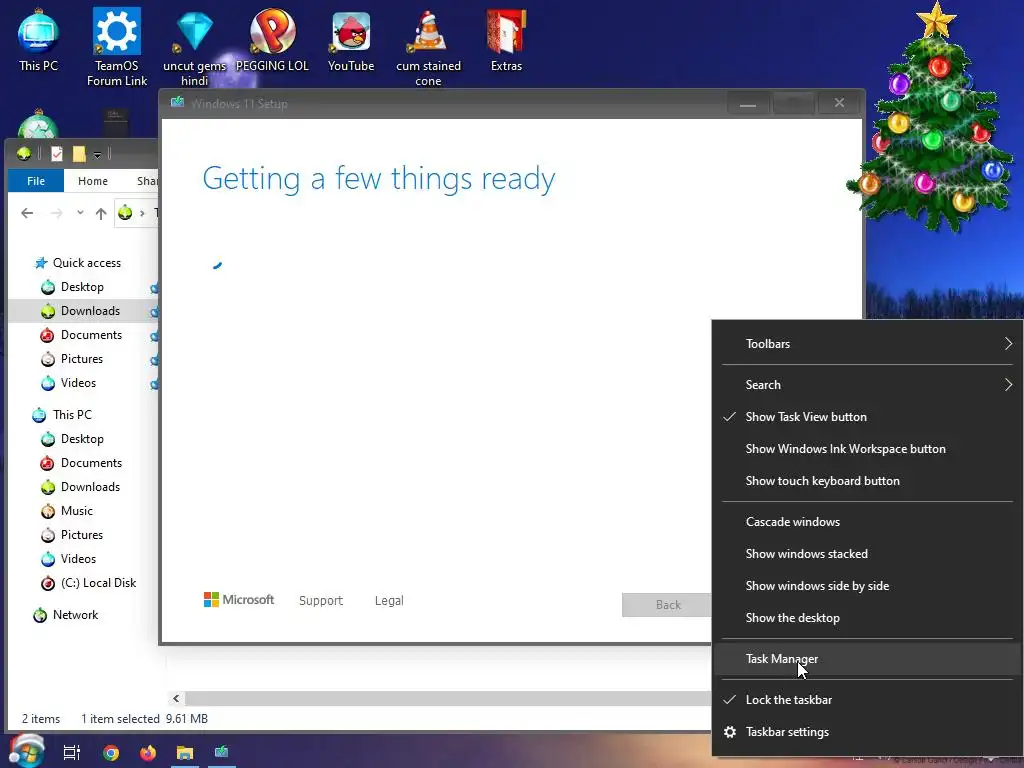Viewport: 1024px width, 768px height.
Task: Click the Network icon in the Explorer sidebar
Action: click(40, 615)
